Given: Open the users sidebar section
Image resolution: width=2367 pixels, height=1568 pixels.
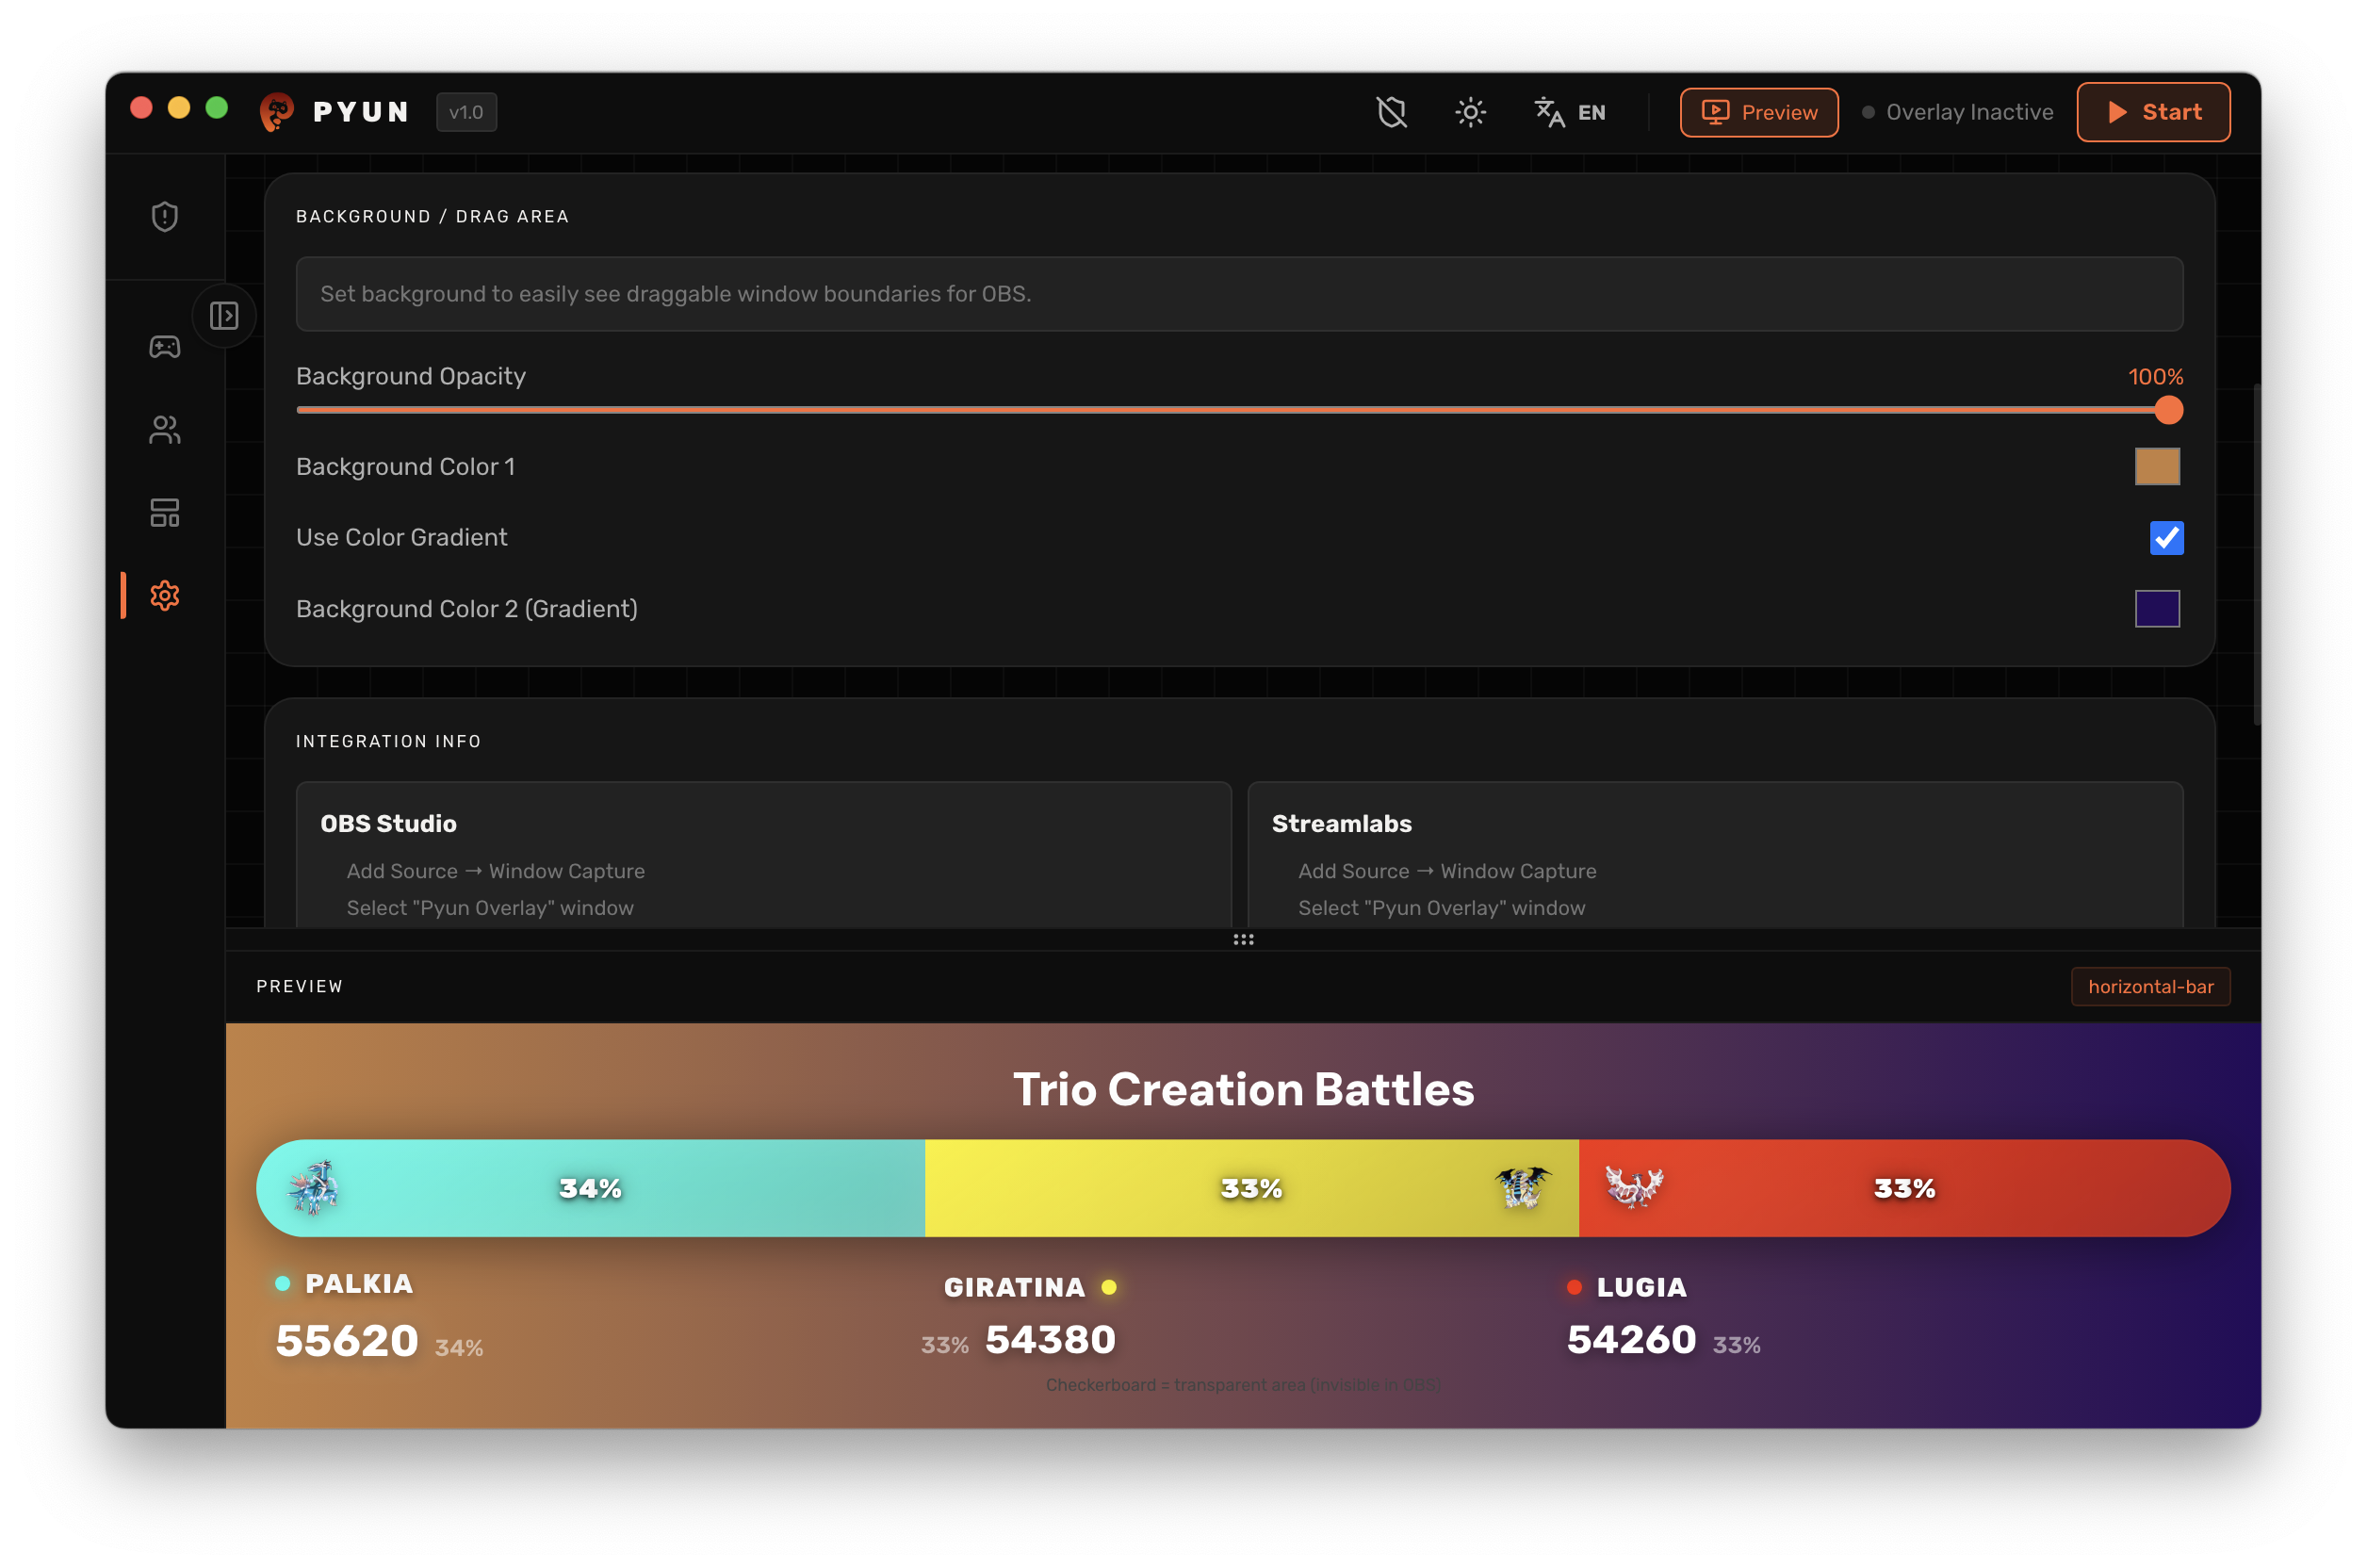Looking at the screenshot, I should click(165, 430).
